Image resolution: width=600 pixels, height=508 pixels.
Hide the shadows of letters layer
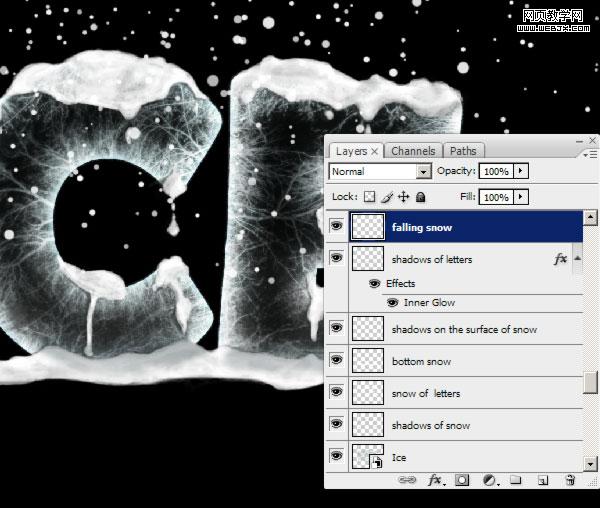coord(336,257)
